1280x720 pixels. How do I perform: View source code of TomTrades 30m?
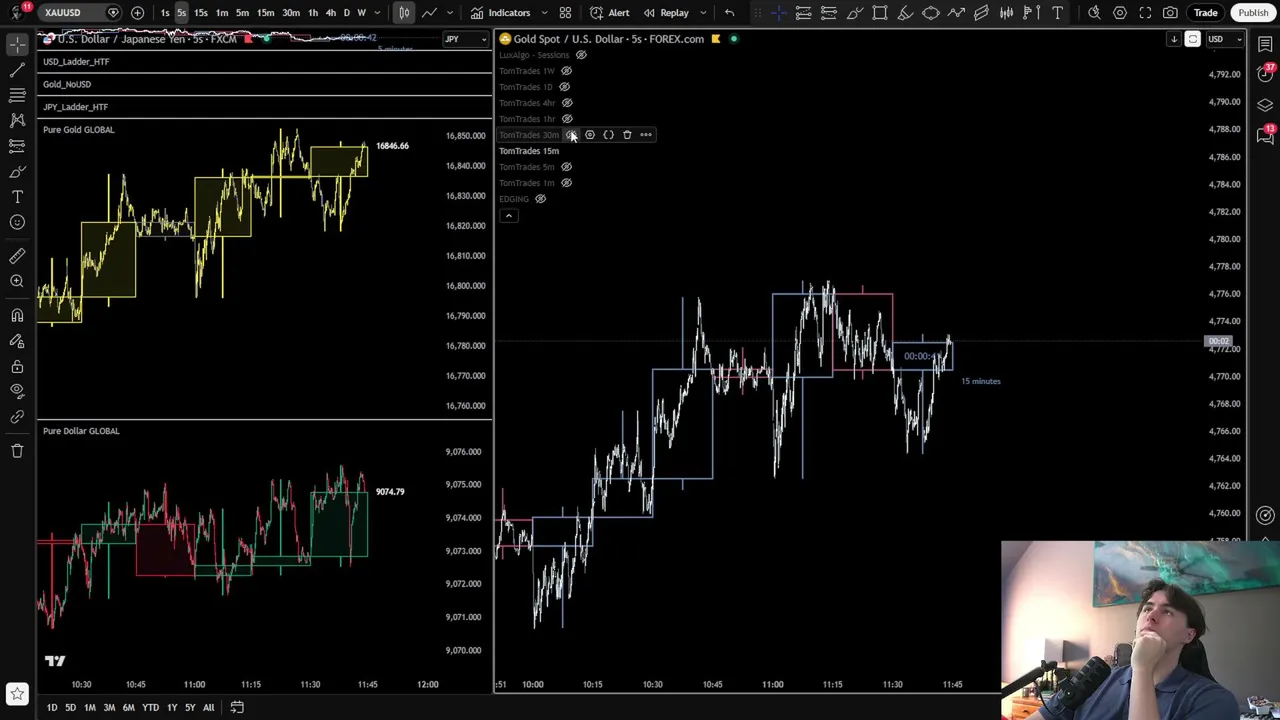608,135
